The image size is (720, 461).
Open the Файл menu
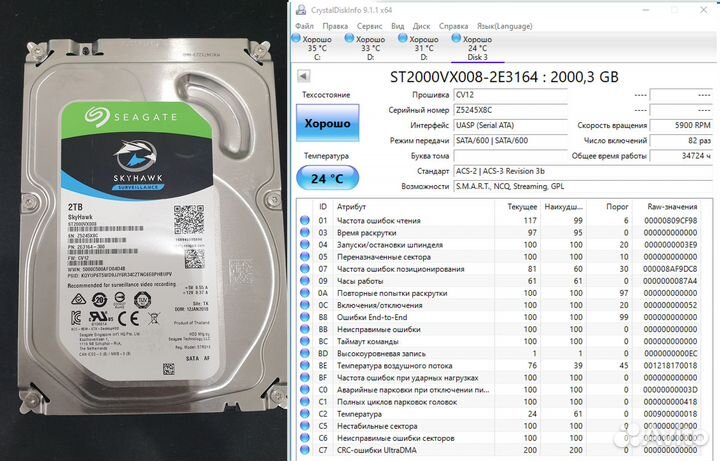tap(304, 26)
